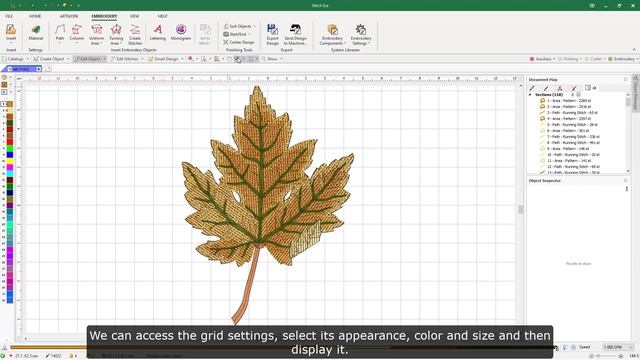Open the Start/End dropdown
The image size is (640, 360).
point(237,34)
